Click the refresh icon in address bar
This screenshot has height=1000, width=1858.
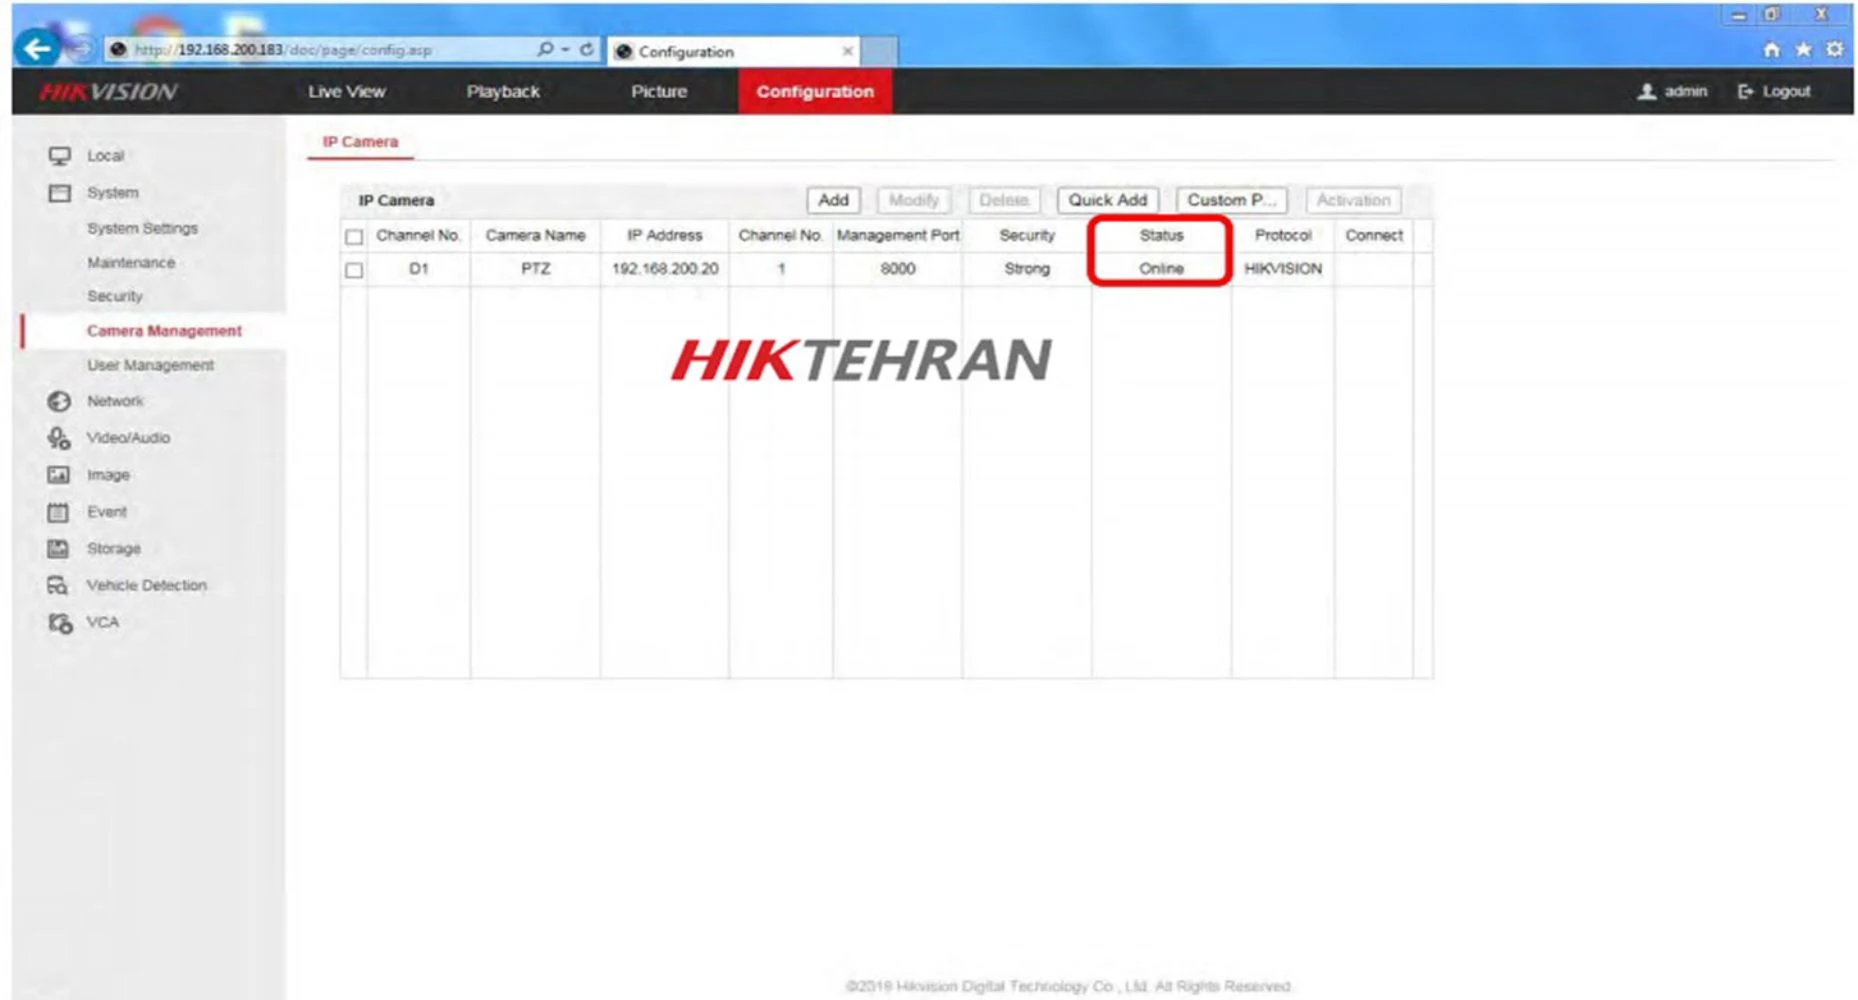coord(587,49)
